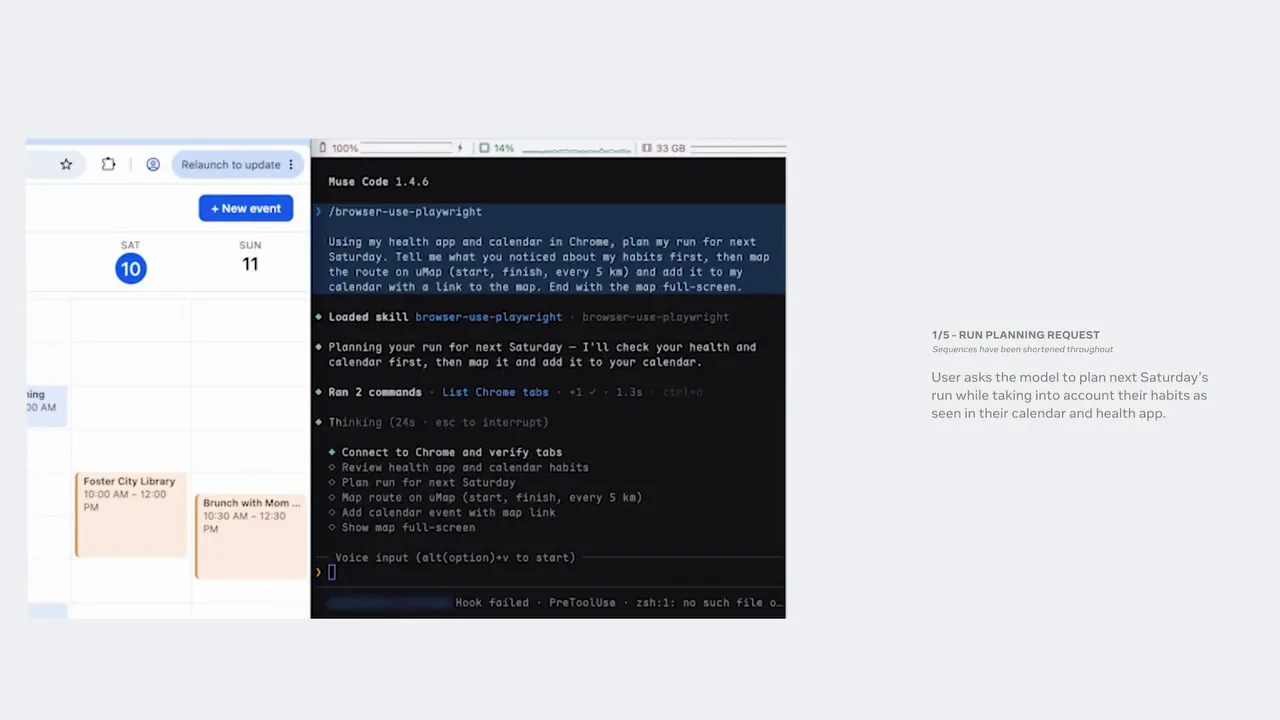Image resolution: width=1280 pixels, height=720 pixels.
Task: Click the 33 GB memory indicator icon
Action: (647, 148)
